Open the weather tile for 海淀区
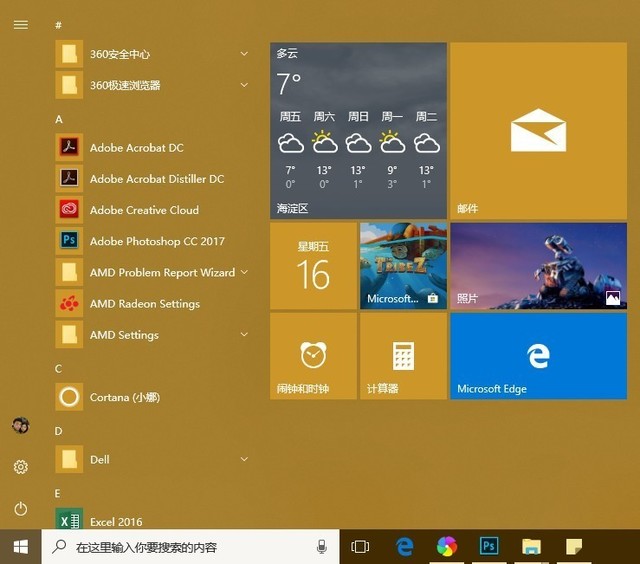Viewport: 640px width, 564px height. coord(358,131)
